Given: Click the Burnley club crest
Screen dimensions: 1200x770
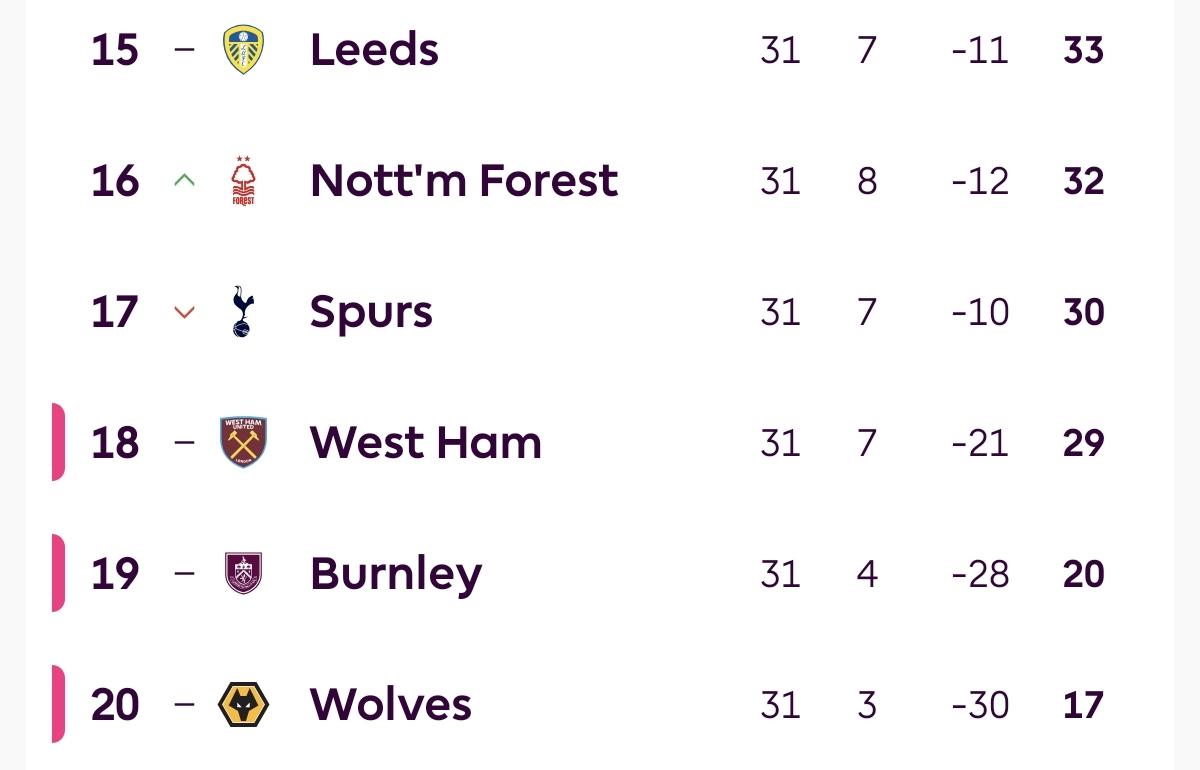Looking at the screenshot, I should click(x=243, y=574).
